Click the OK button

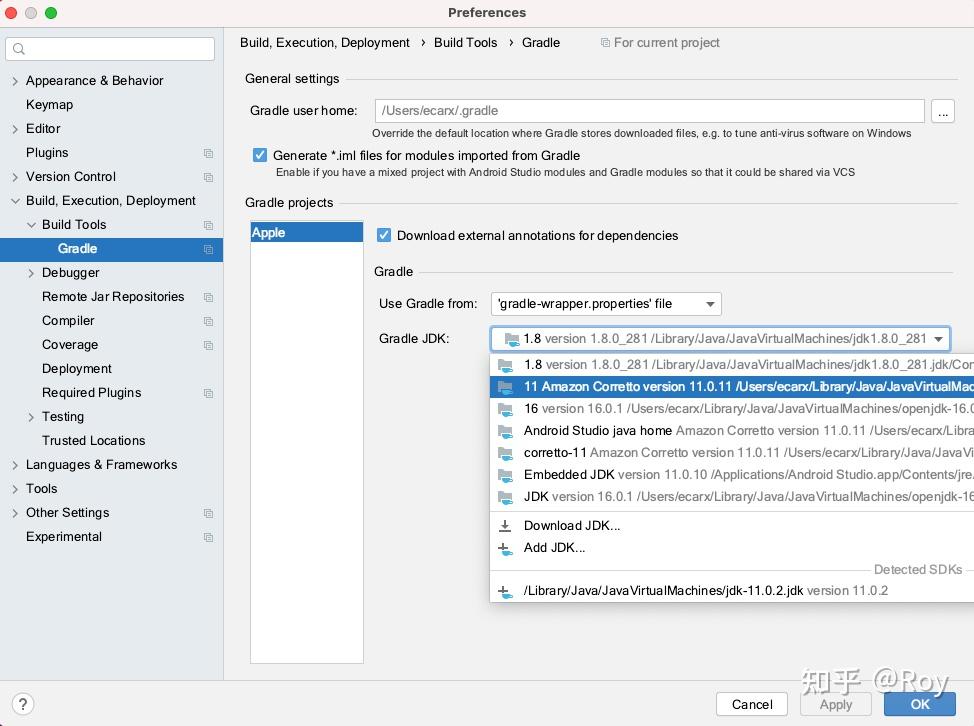tap(919, 704)
